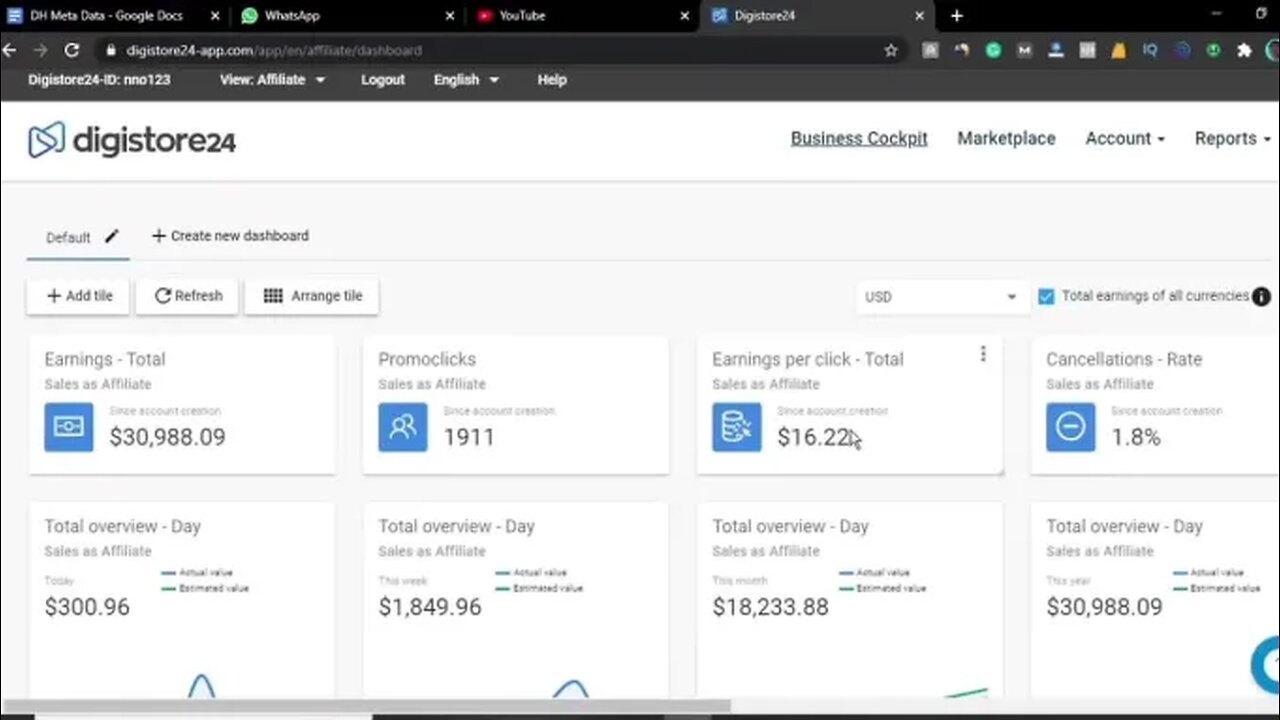Click the digistore24 logo
Viewport: 1280px width, 720px height.
132,140
